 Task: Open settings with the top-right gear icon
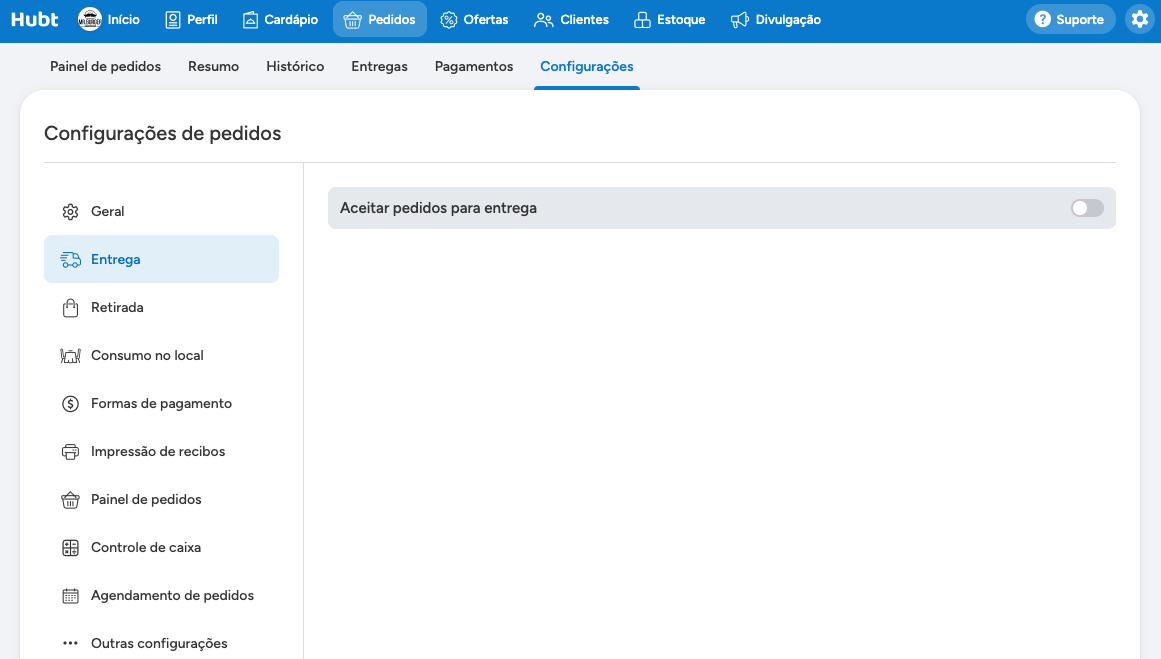point(1140,19)
